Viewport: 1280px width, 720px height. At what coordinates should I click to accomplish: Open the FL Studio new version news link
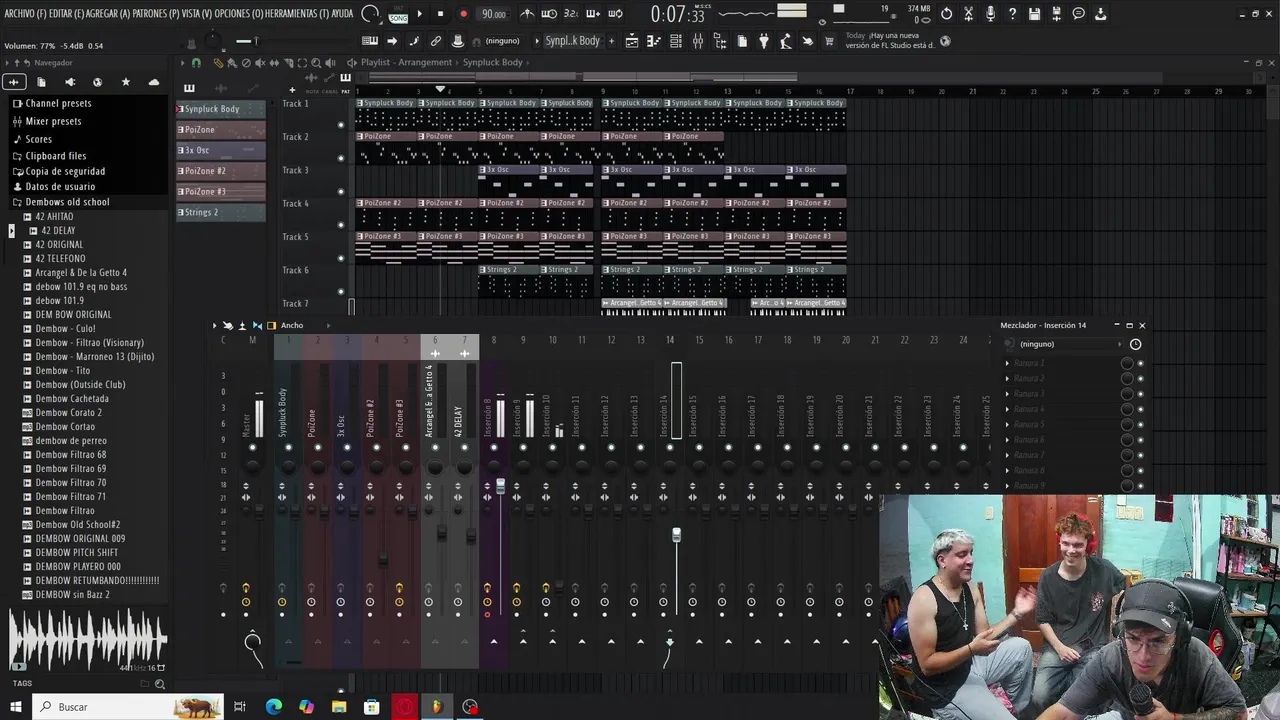coord(890,40)
